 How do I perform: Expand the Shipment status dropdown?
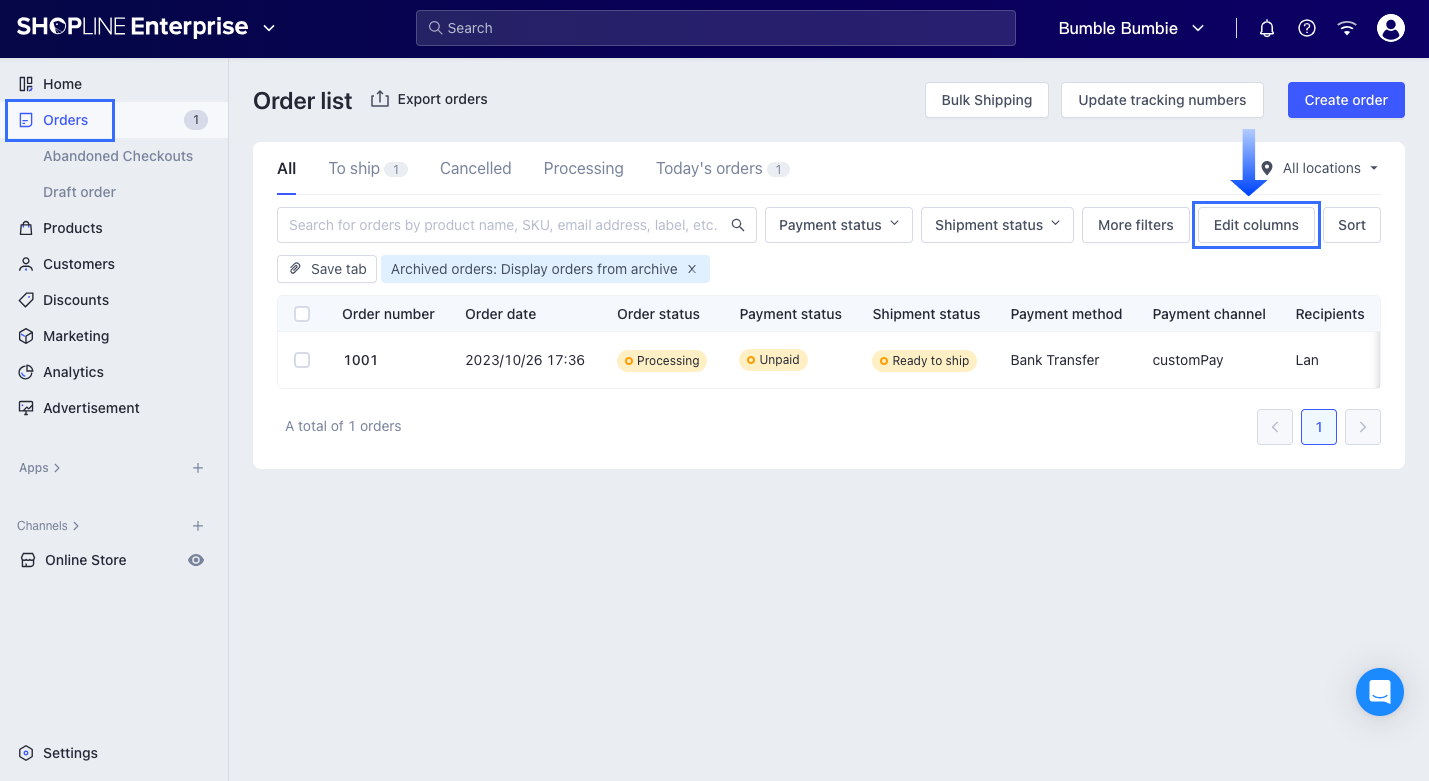996,225
